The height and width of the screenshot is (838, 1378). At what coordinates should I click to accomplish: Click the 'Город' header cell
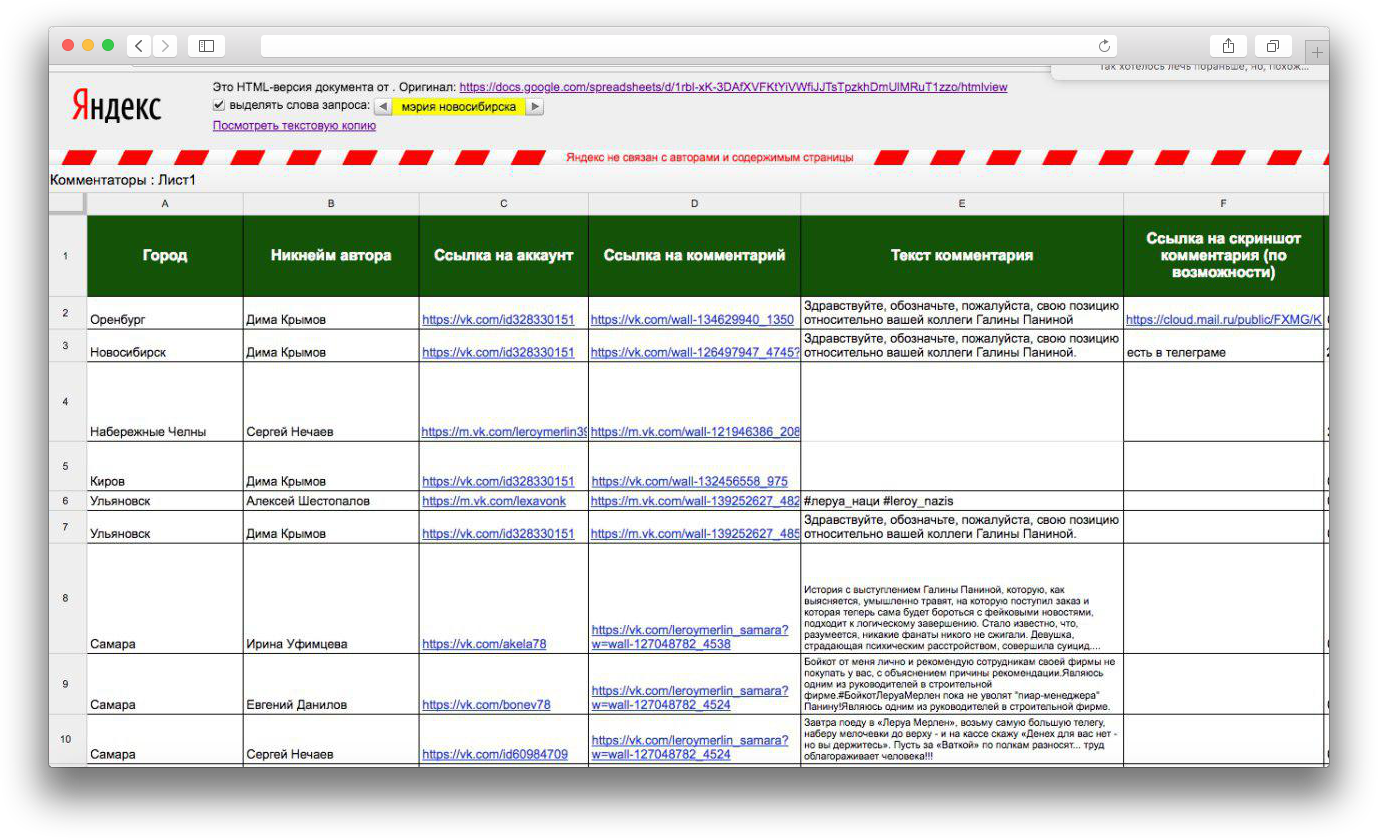tap(165, 255)
